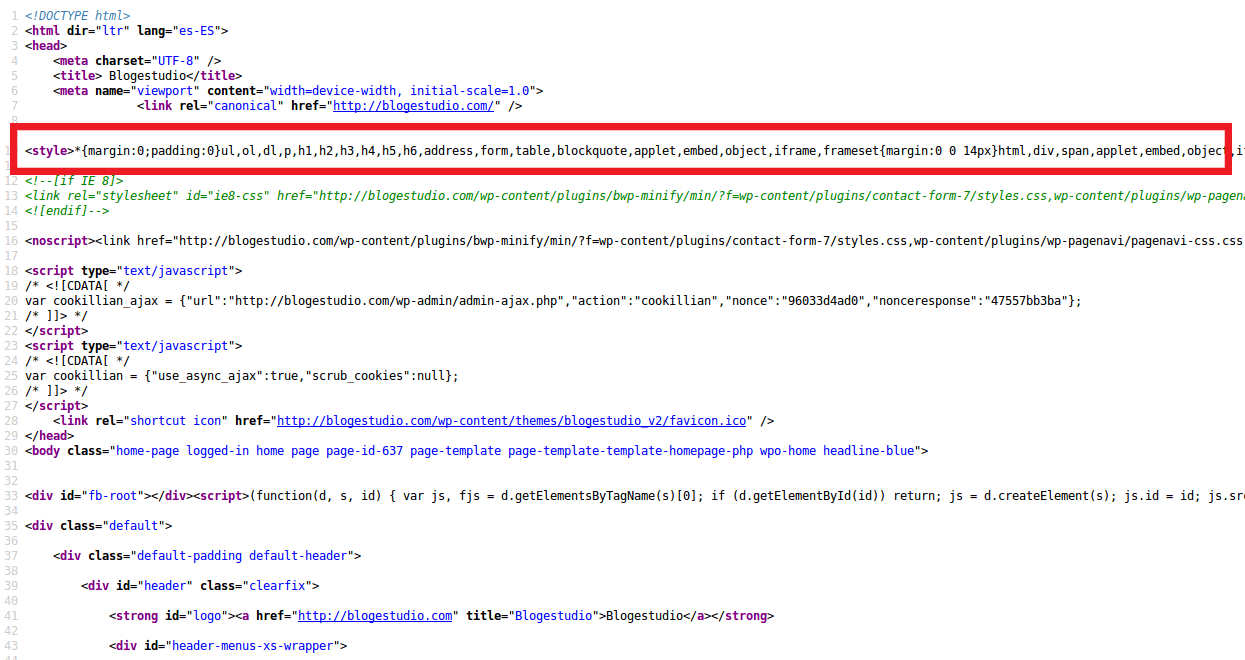Click the <![endif]--> line
This screenshot has width=1245, height=660.
pos(67,210)
